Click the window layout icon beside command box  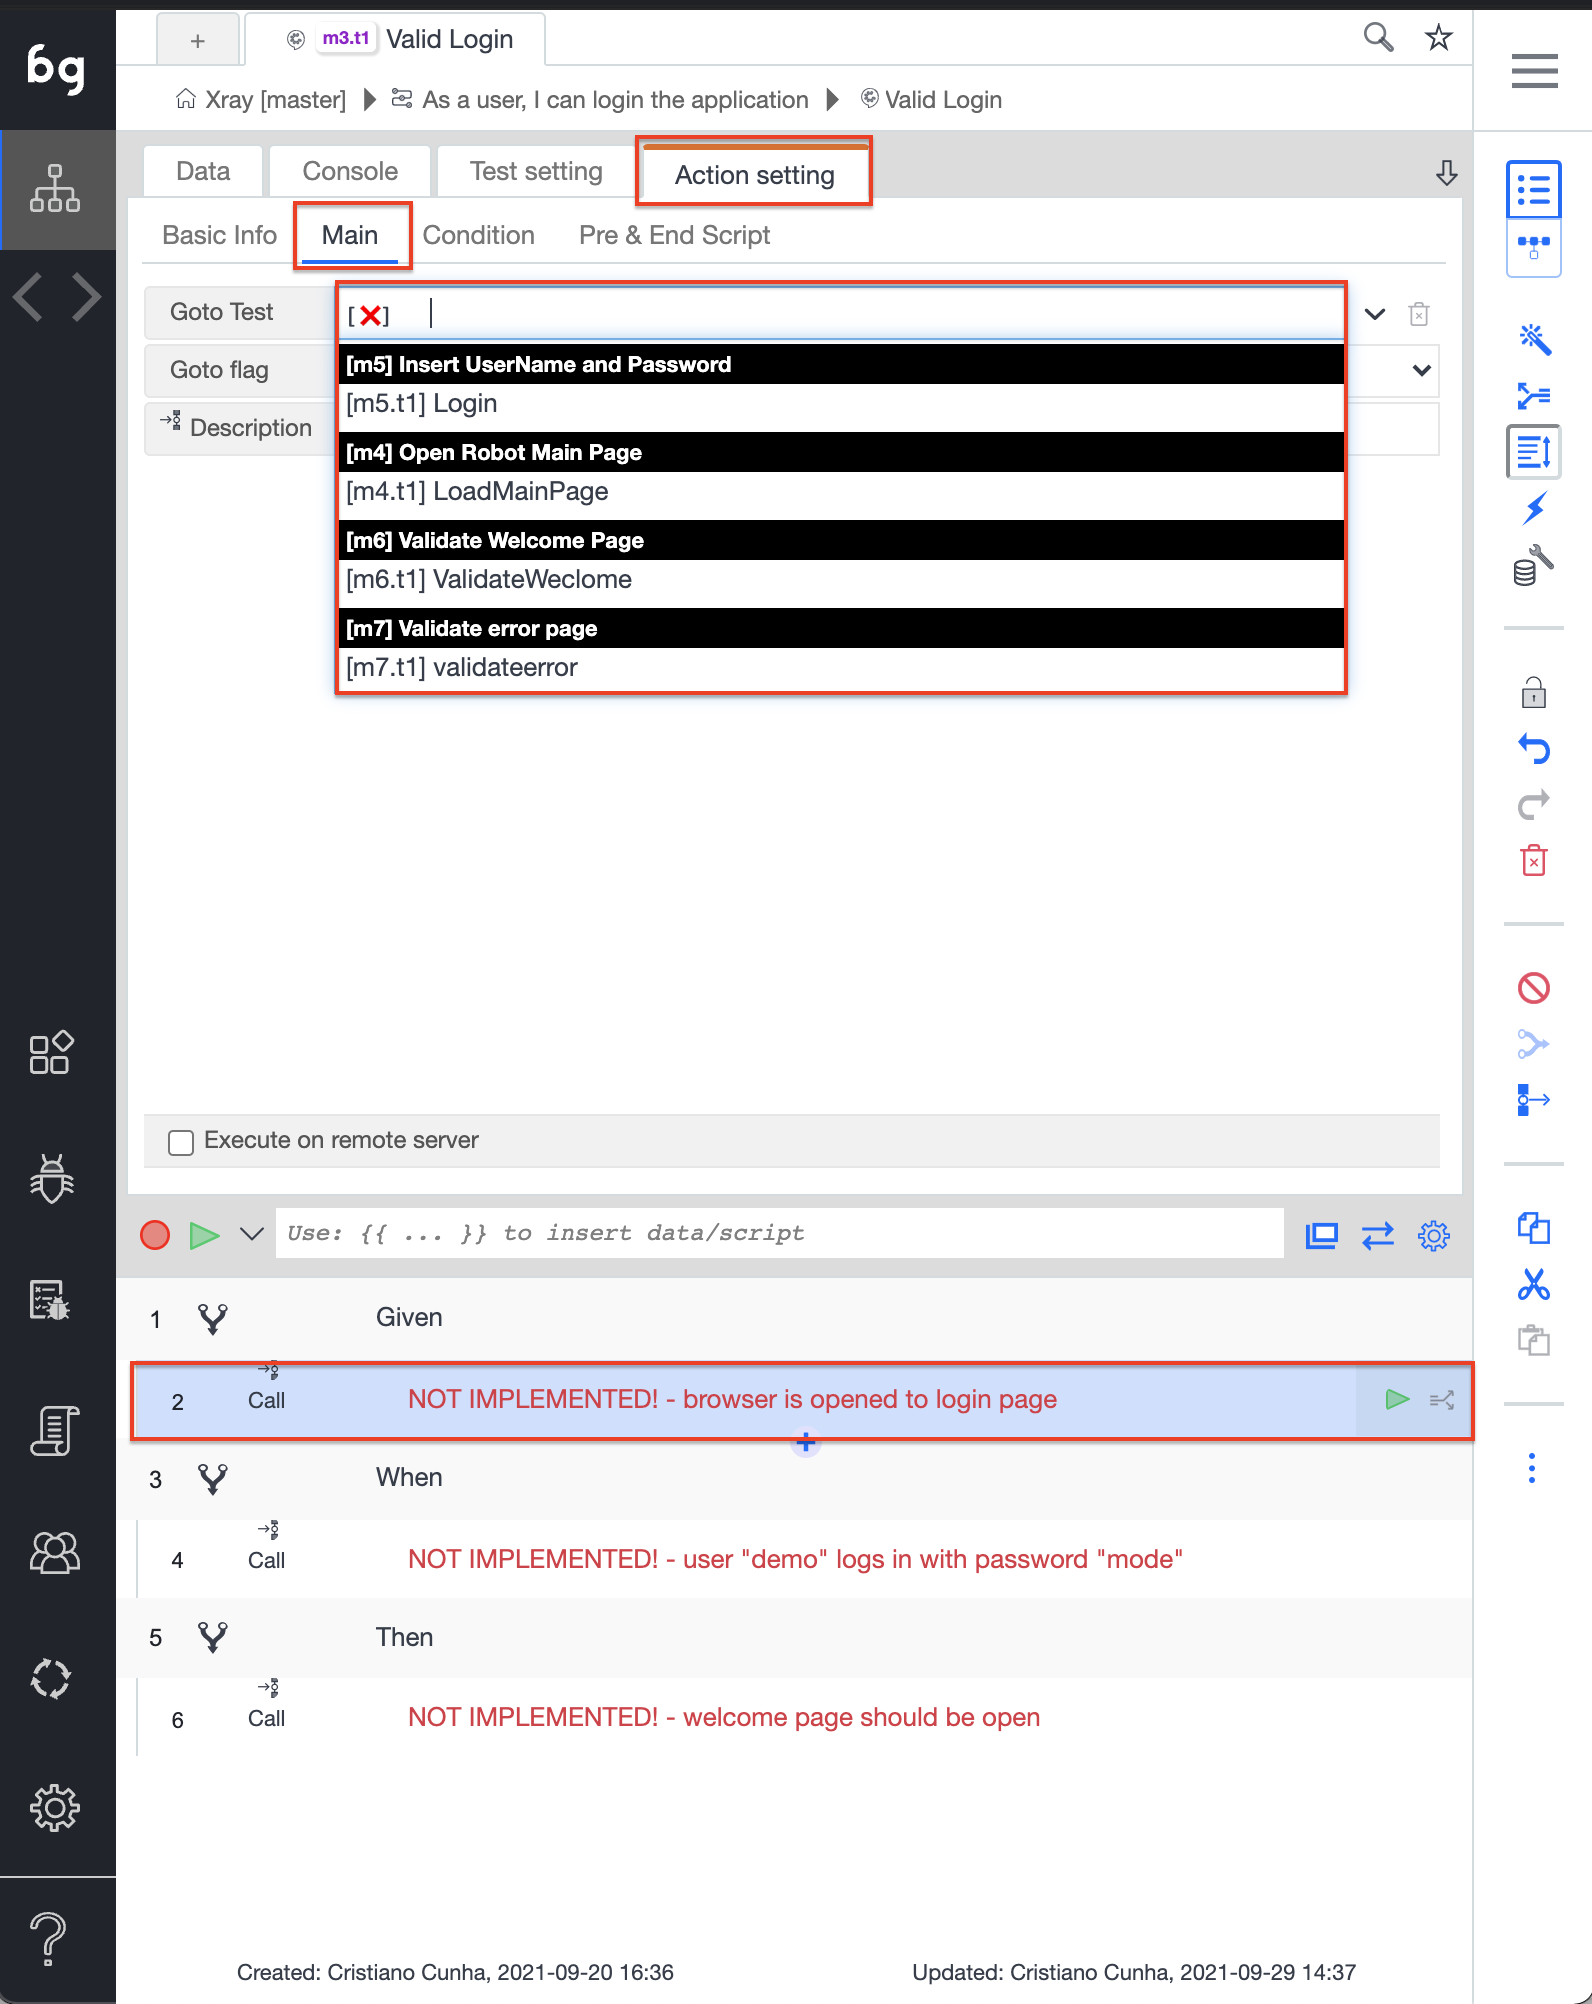[1322, 1235]
